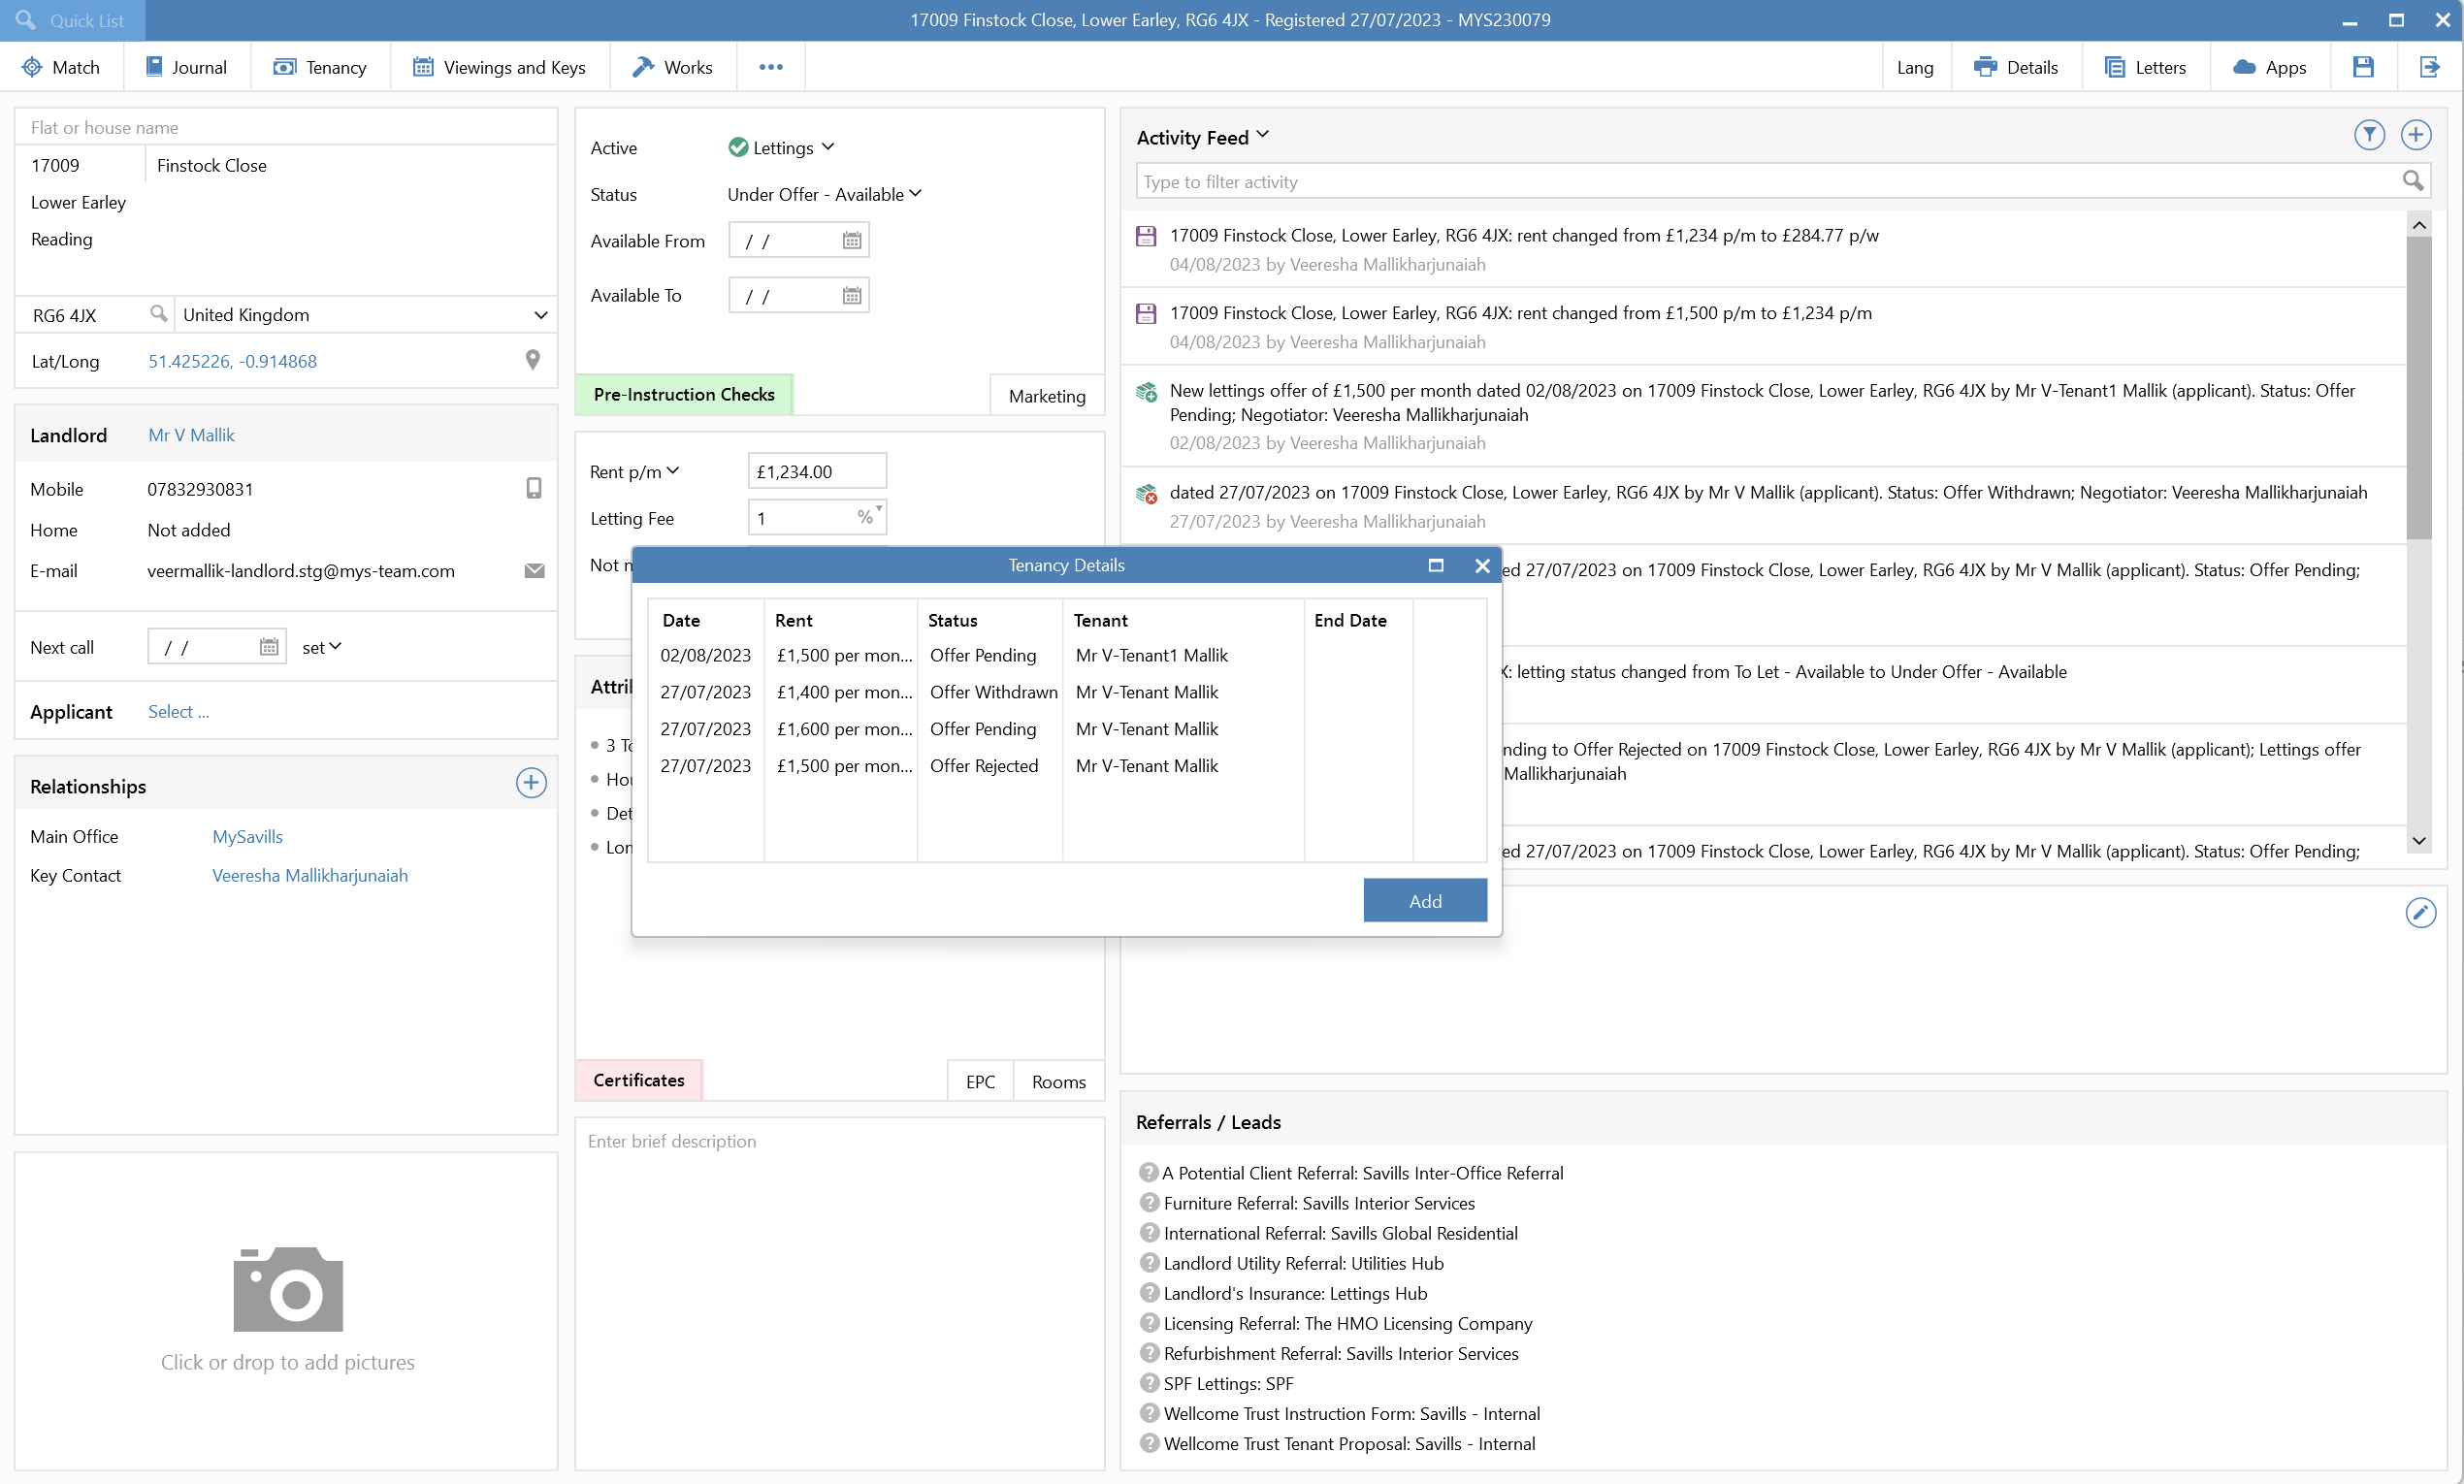2464x1484 pixels.
Task: Open Viewings and Keys
Action: [499, 66]
